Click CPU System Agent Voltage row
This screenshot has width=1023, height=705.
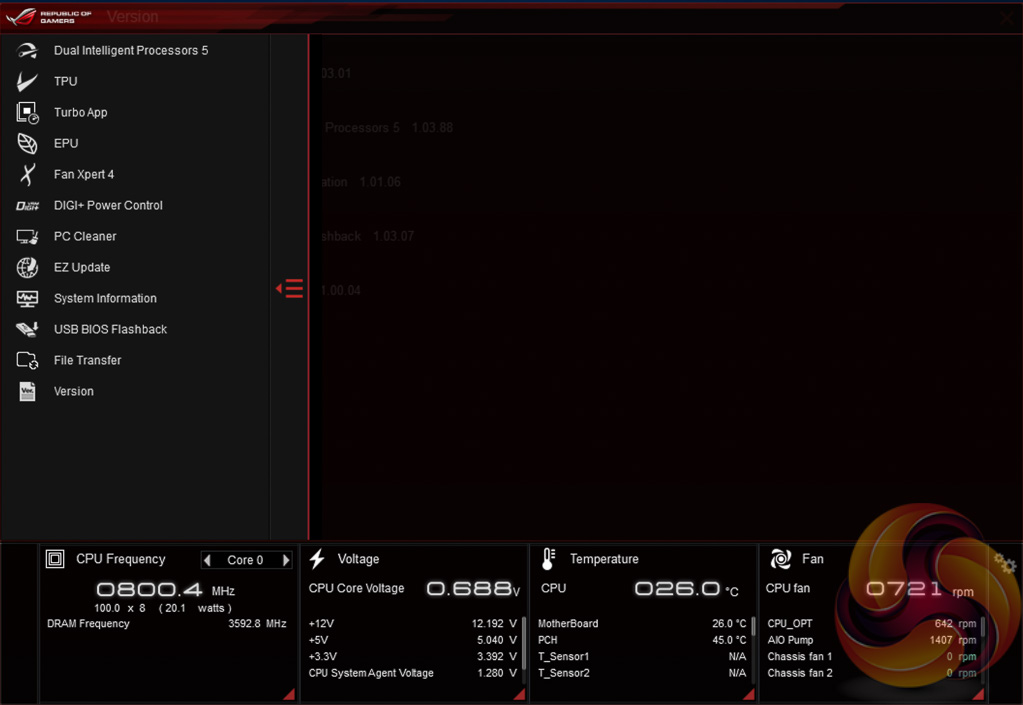pyautogui.click(x=413, y=673)
